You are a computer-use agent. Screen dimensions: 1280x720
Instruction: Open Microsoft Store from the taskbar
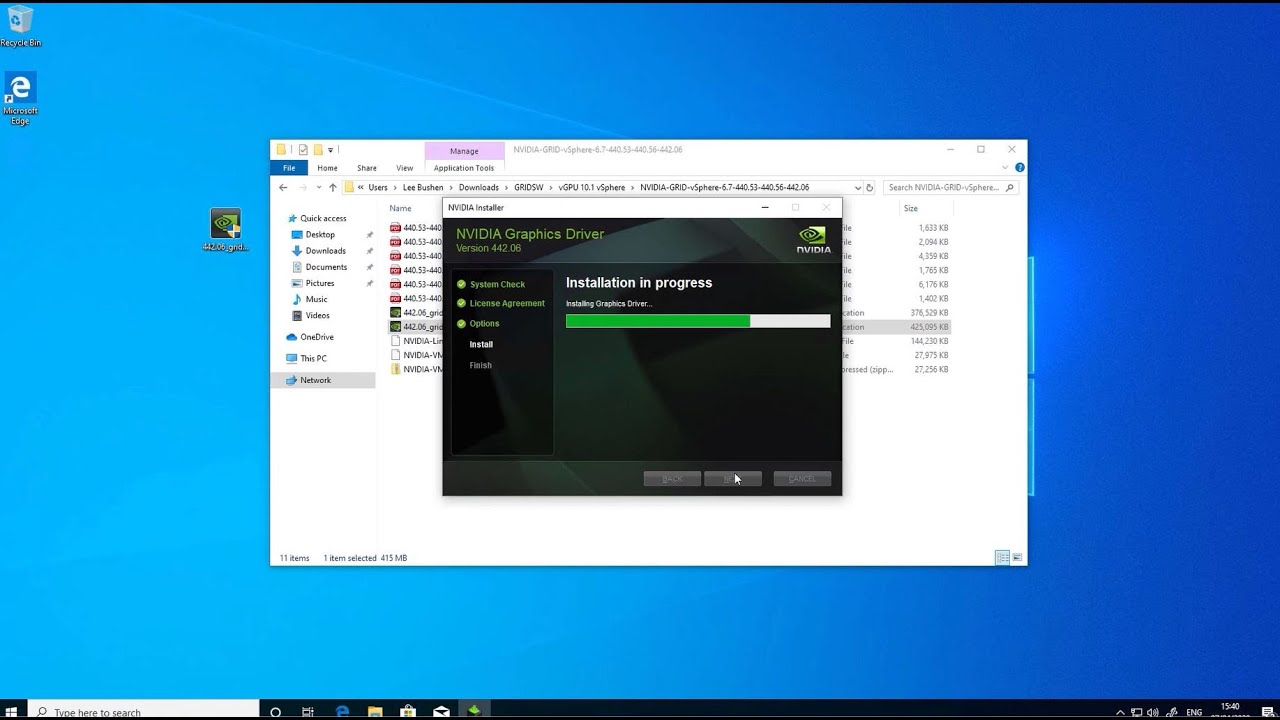[408, 711]
